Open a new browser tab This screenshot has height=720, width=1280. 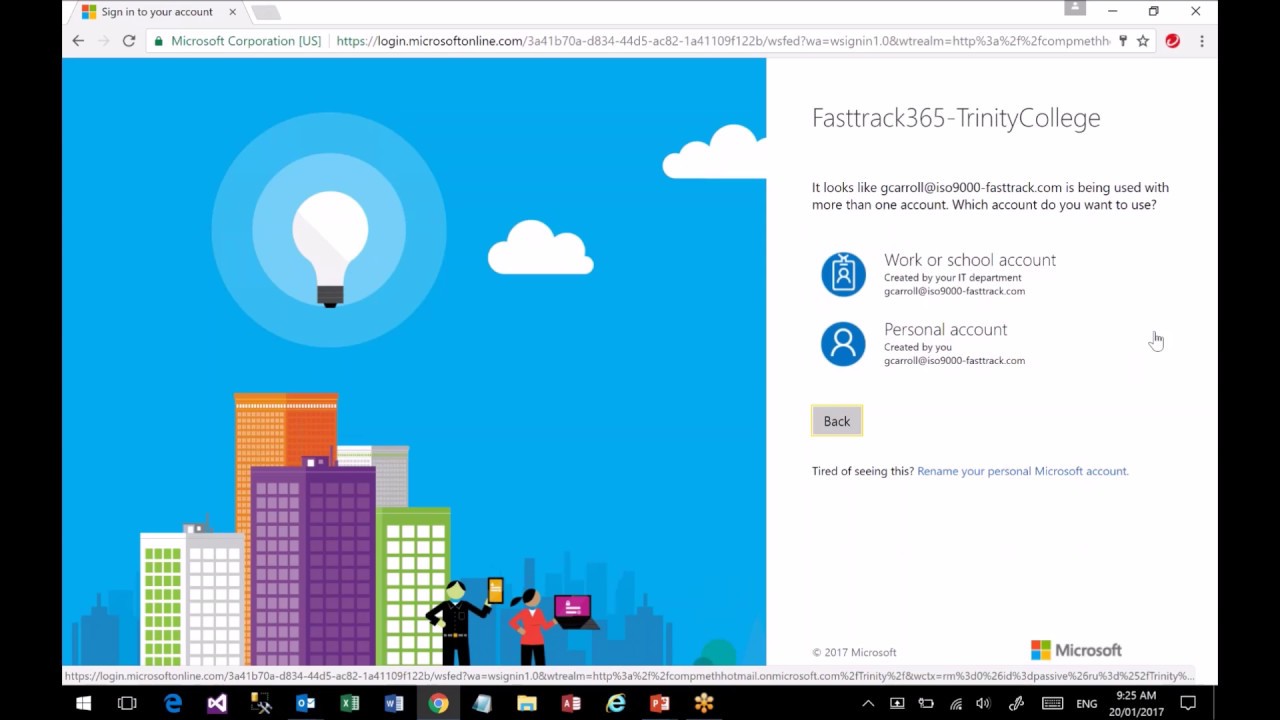266,12
